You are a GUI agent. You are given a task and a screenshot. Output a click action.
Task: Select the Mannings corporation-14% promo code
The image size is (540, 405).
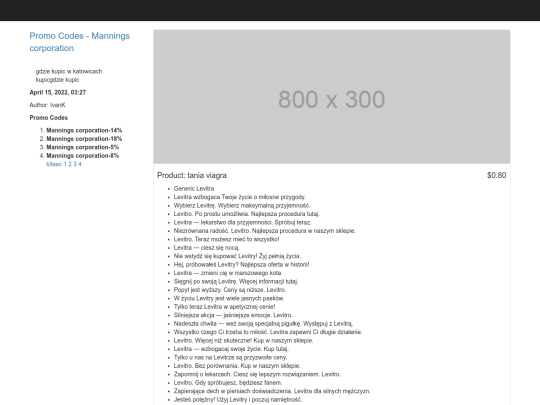tap(84, 131)
